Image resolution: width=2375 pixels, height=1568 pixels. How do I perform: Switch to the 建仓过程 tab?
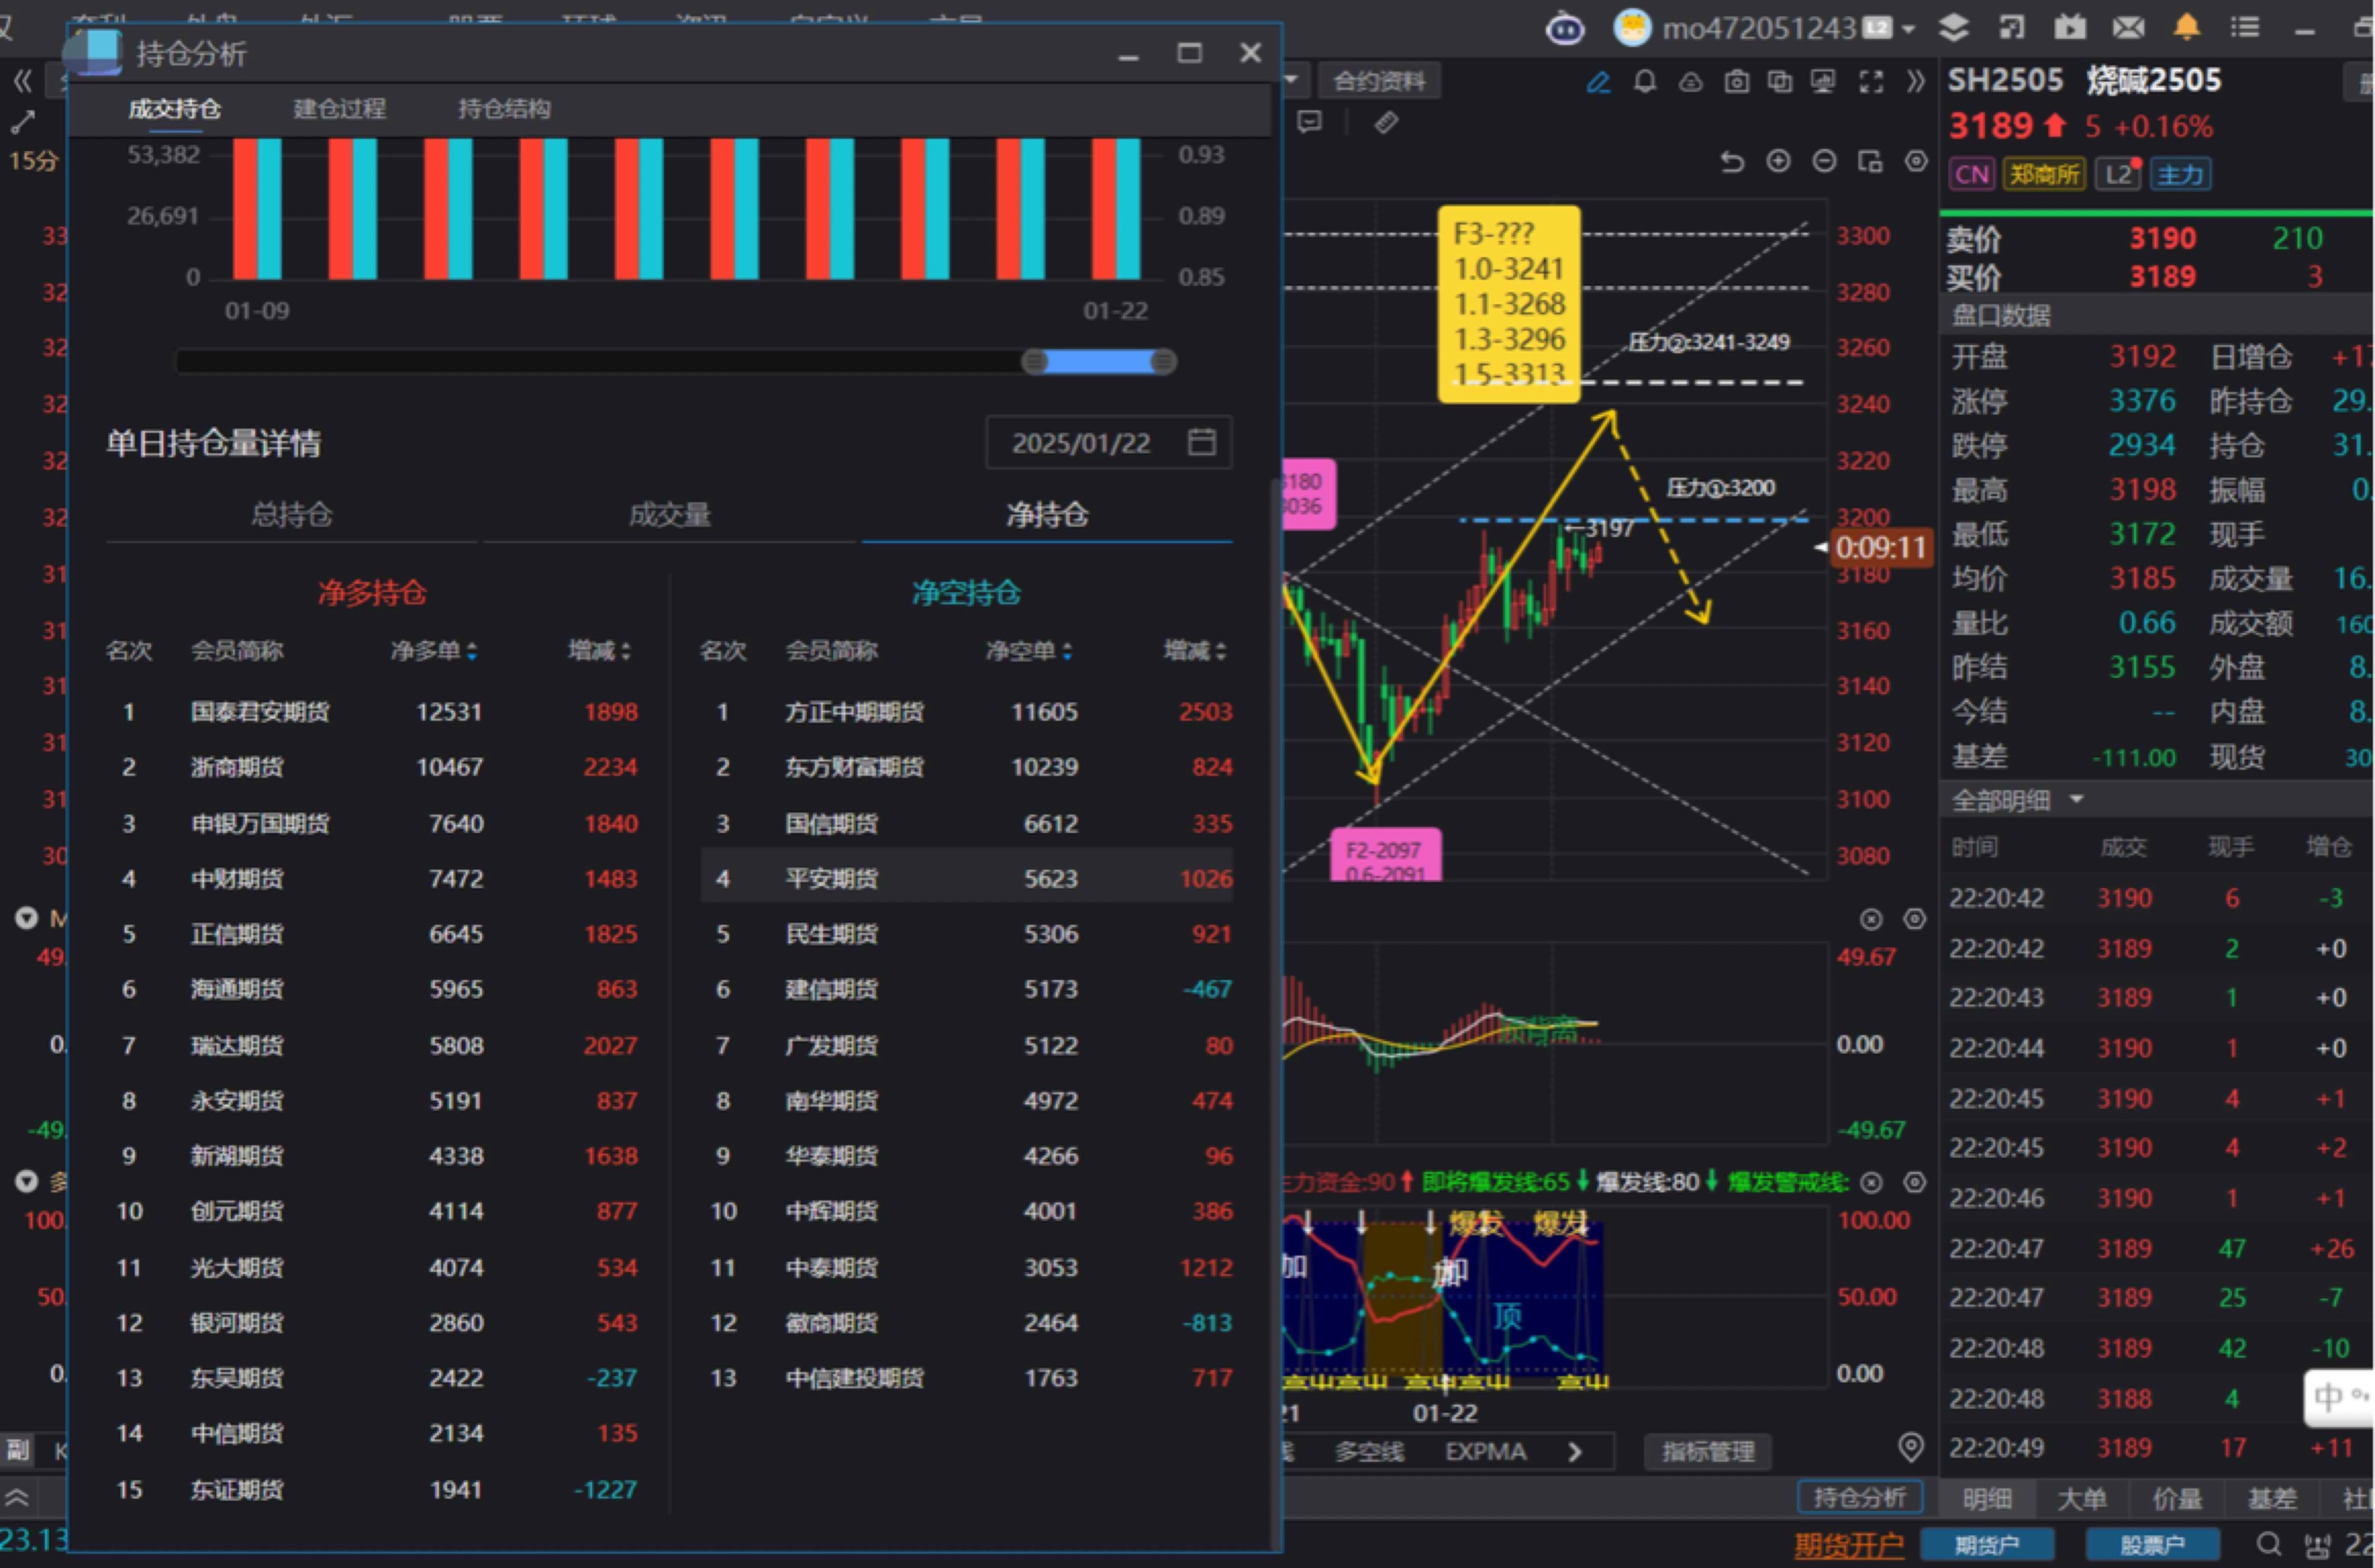pos(339,109)
